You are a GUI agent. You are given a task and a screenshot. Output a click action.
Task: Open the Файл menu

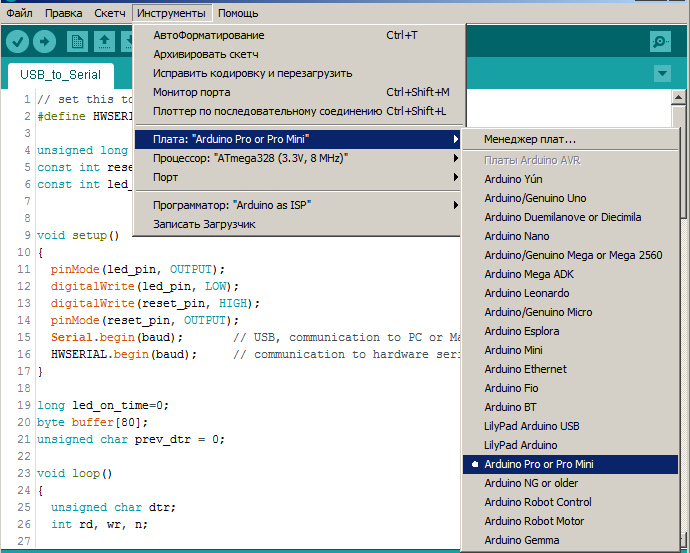click(20, 13)
